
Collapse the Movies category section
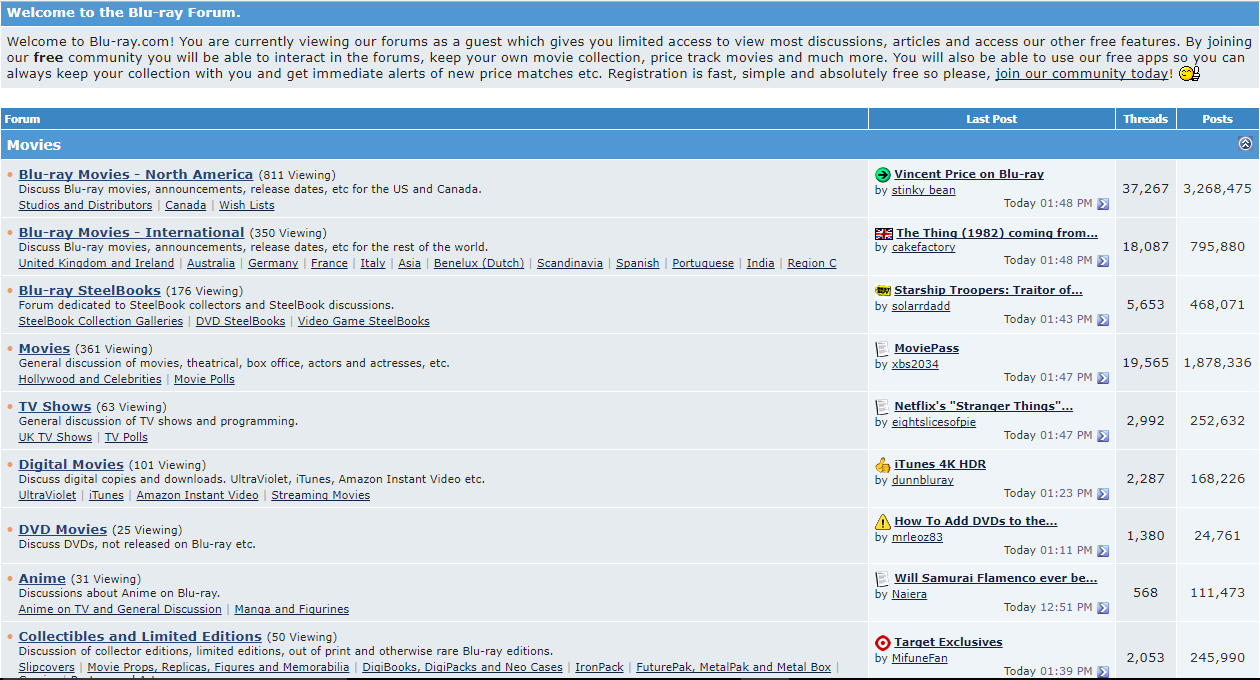point(1245,144)
